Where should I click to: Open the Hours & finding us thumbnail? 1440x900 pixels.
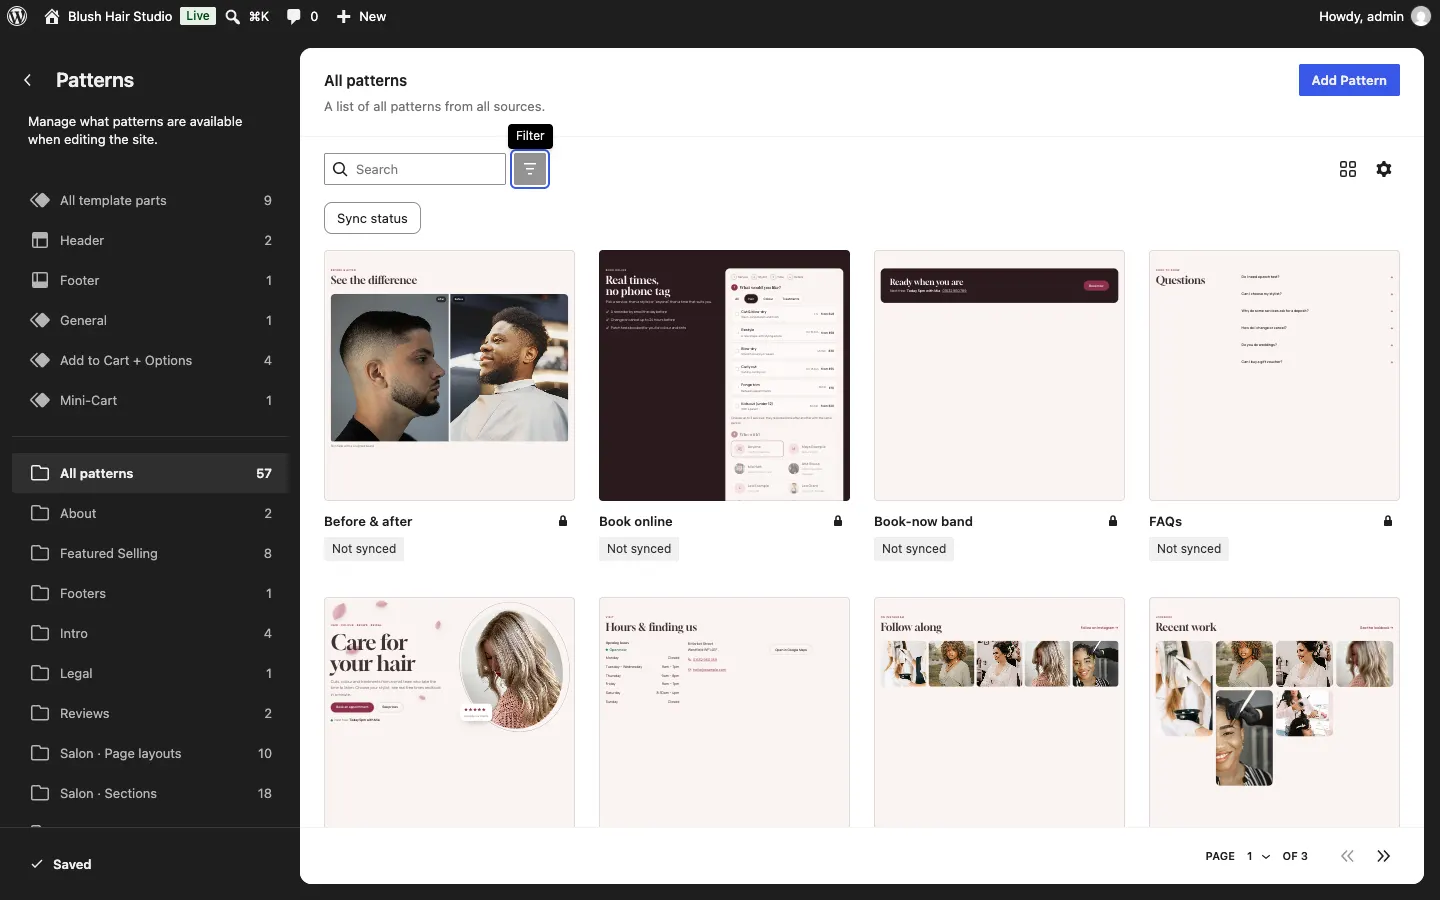pyautogui.click(x=724, y=712)
